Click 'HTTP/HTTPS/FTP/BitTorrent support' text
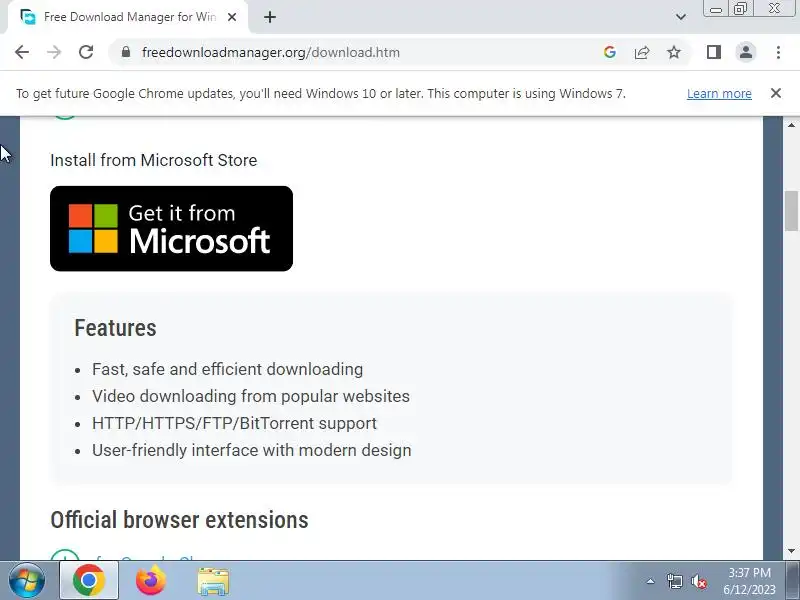Image resolution: width=800 pixels, height=600 pixels. tap(234, 423)
